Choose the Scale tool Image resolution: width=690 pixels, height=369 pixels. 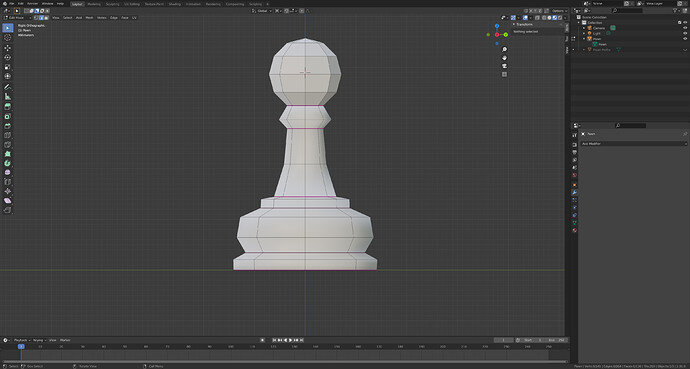pos(7,67)
